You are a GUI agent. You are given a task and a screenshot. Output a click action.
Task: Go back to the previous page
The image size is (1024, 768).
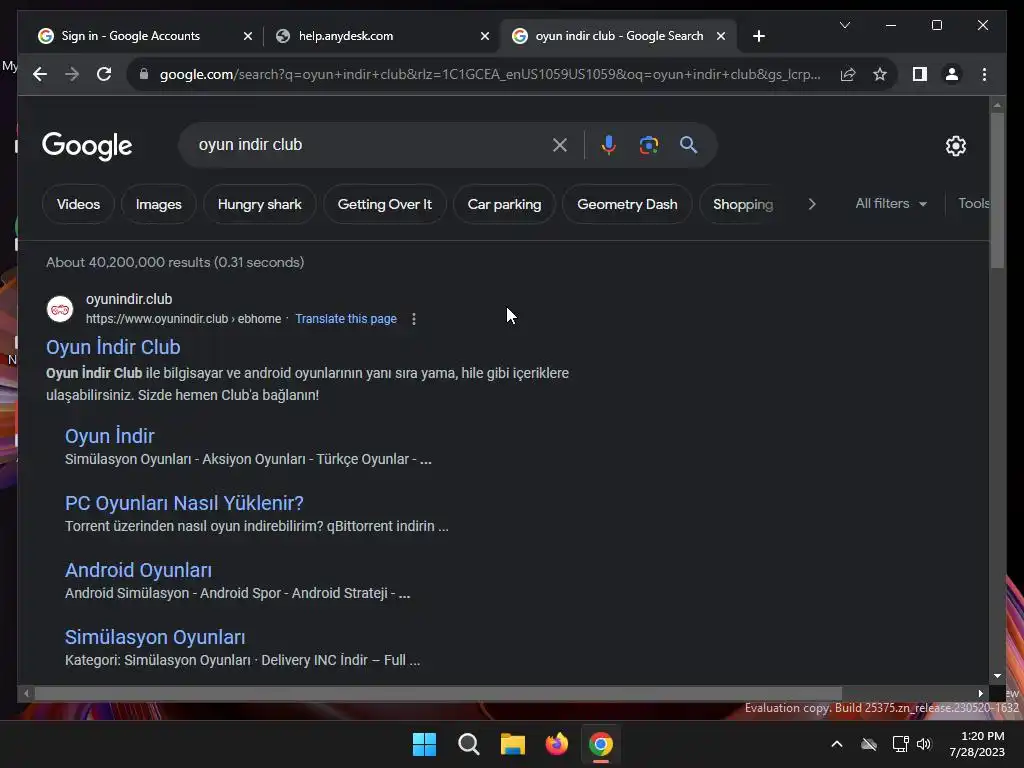pos(40,74)
